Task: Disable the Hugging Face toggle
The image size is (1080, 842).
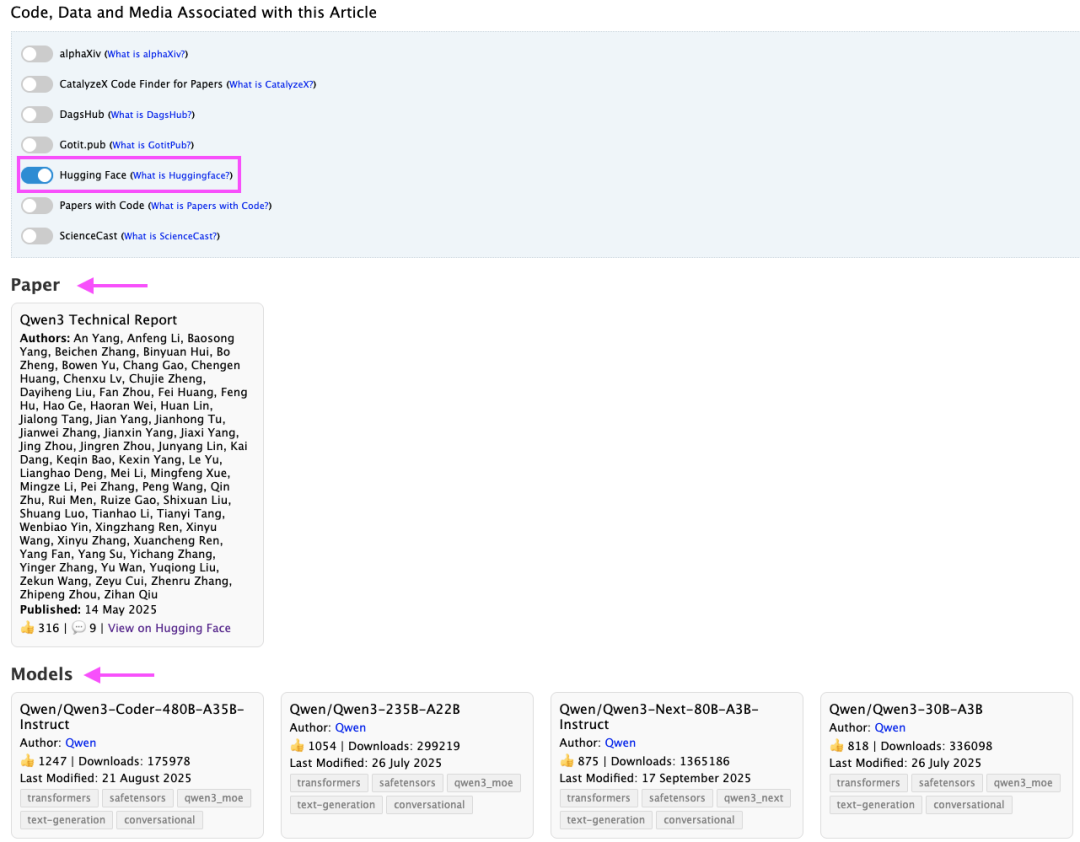Action: click(x=37, y=175)
